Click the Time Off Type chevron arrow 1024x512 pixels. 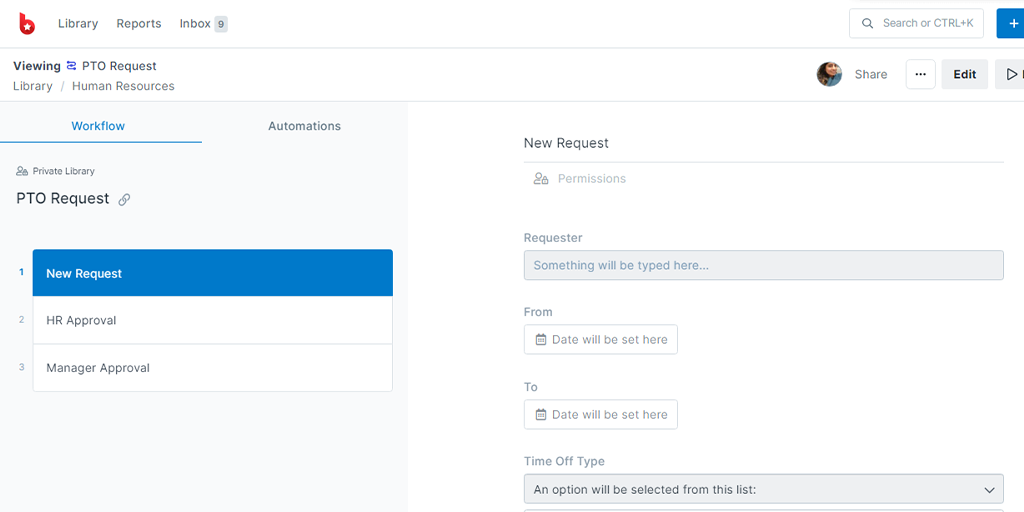pyautogui.click(x=989, y=490)
